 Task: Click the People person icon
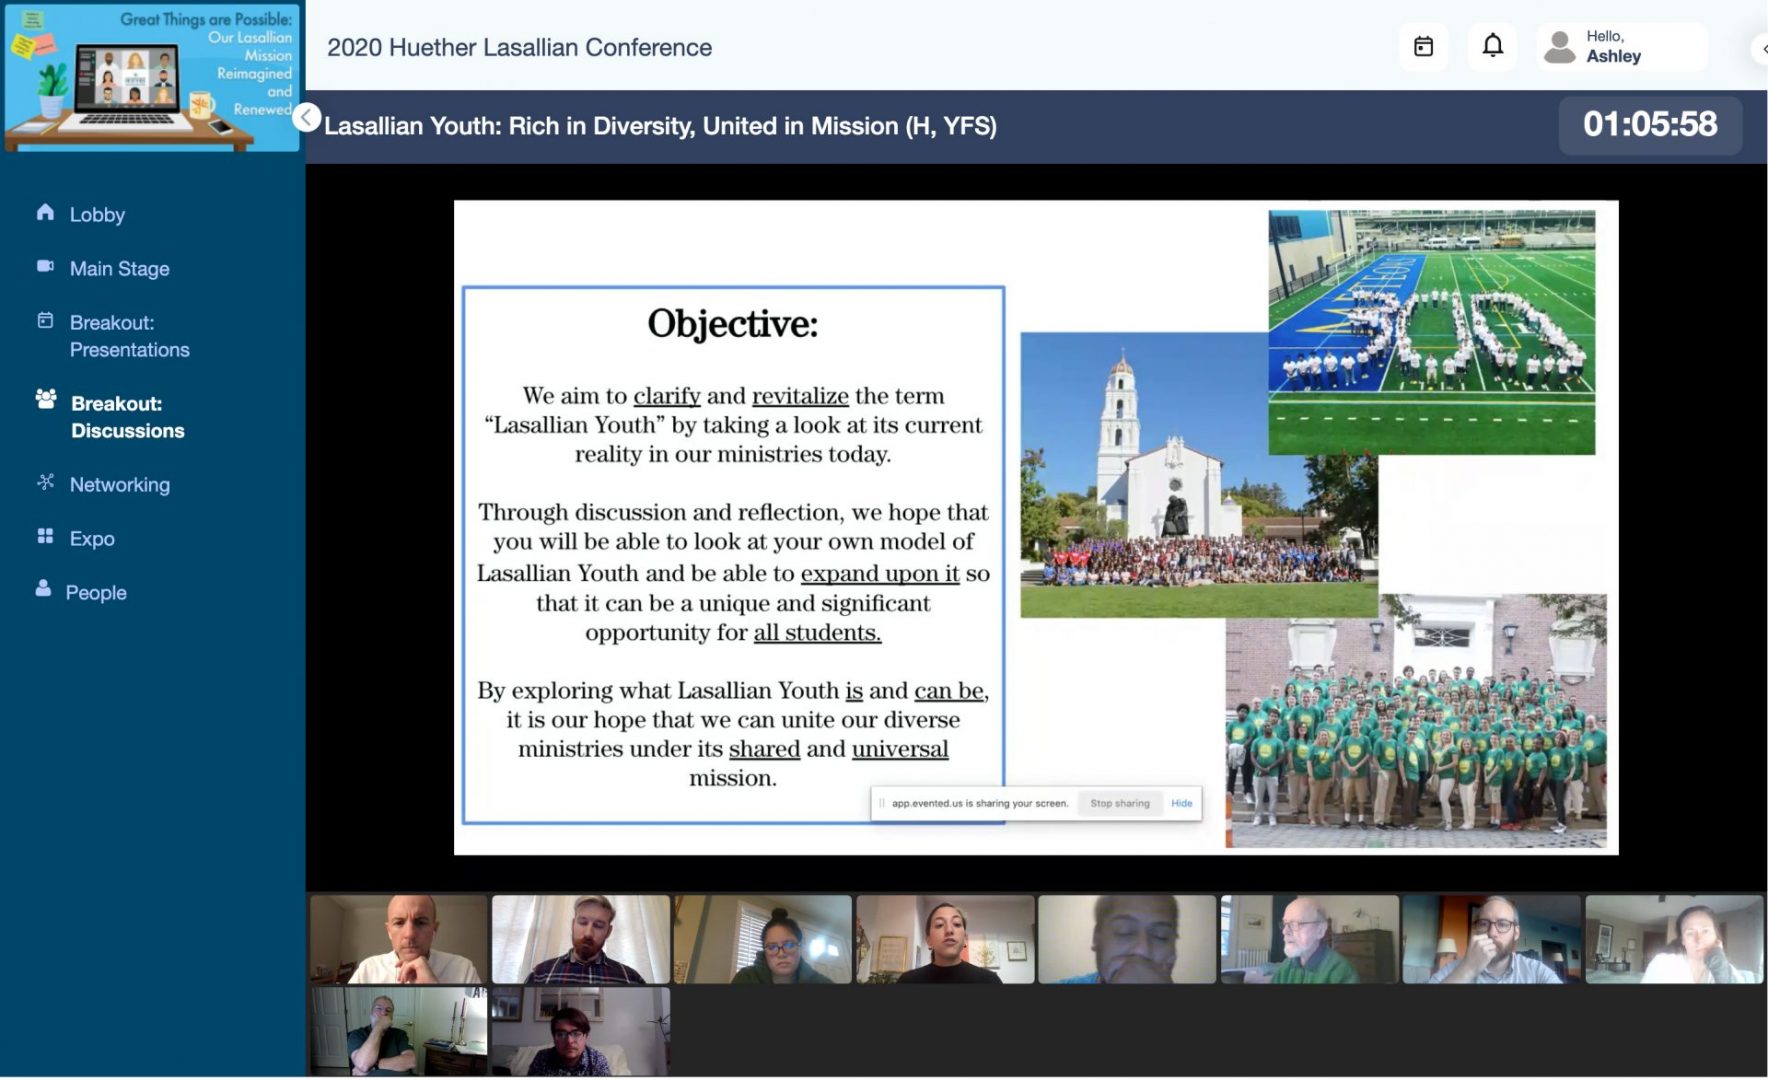pyautogui.click(x=43, y=589)
